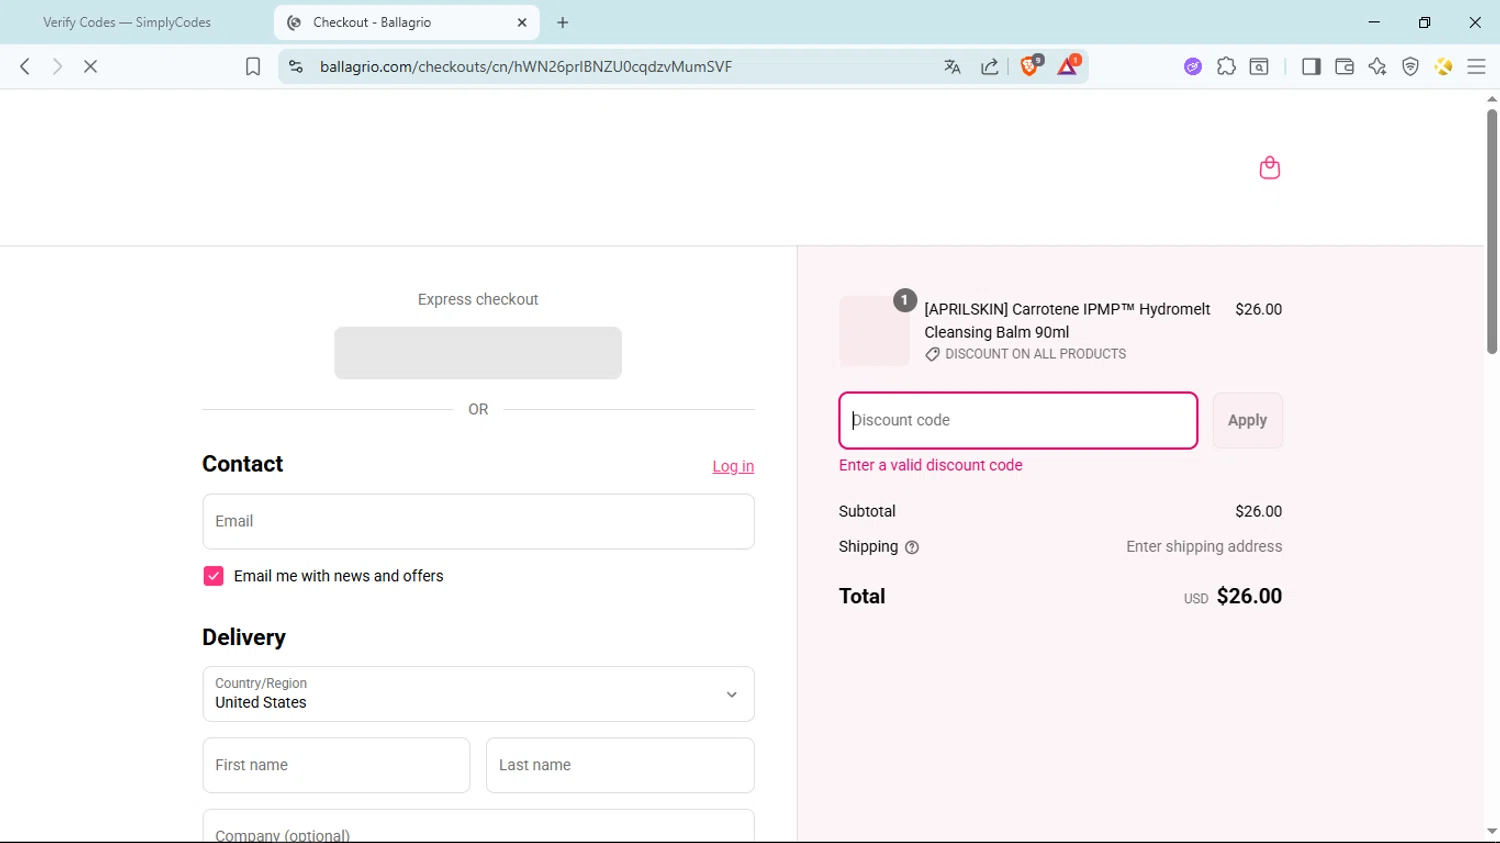Click the address bar URL
Screen dimensions: 1500x843
tap(526, 66)
